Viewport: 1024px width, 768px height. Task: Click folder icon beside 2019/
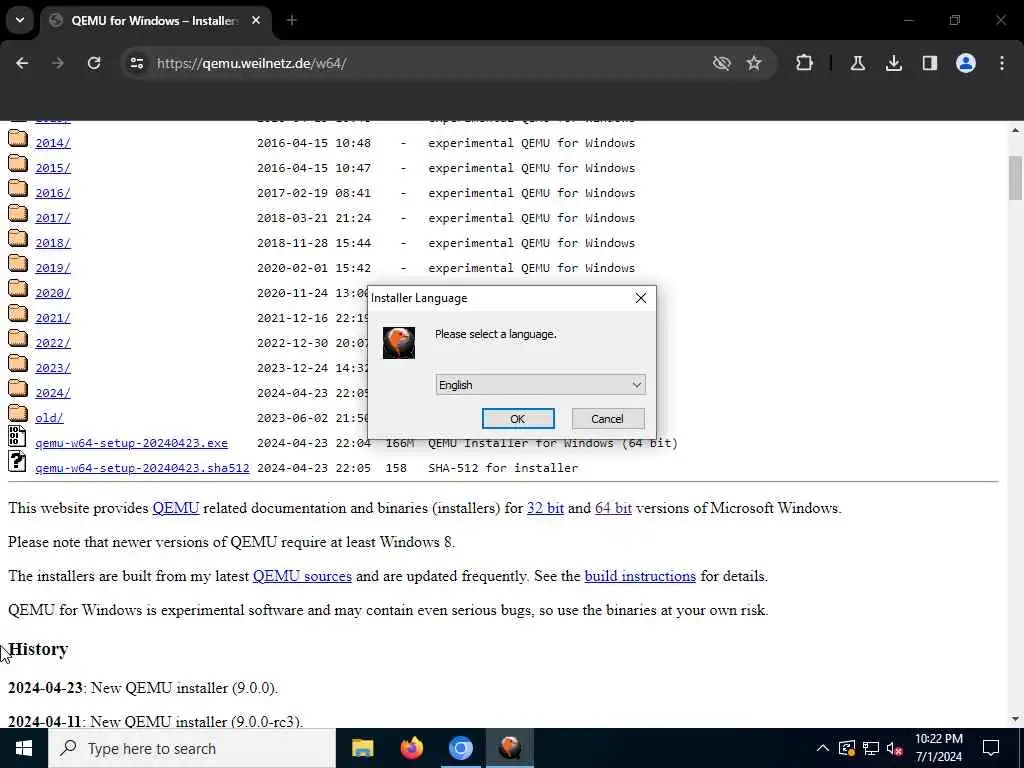pyautogui.click(x=18, y=263)
